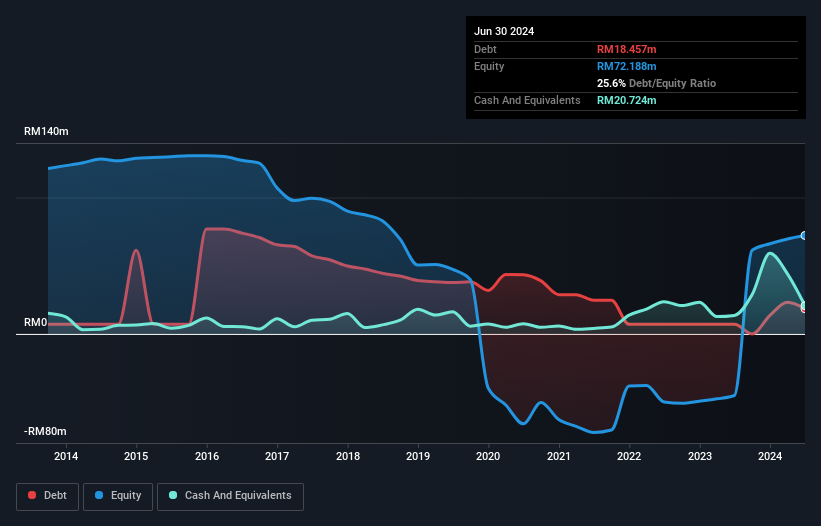Click the blue Equity legend dot
This screenshot has width=821, height=526.
pos(98,495)
